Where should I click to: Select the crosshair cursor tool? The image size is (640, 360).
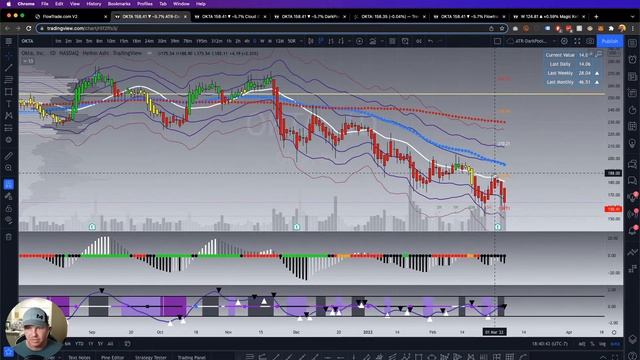click(9, 56)
